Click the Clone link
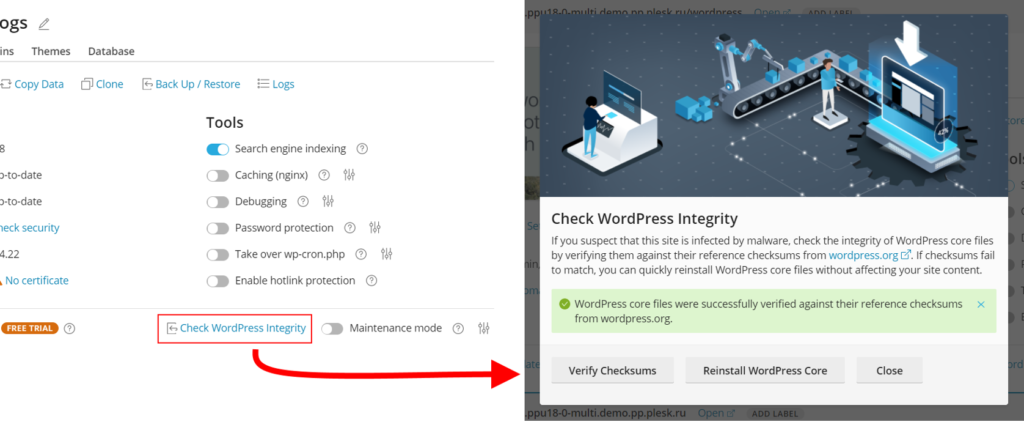 click(109, 84)
